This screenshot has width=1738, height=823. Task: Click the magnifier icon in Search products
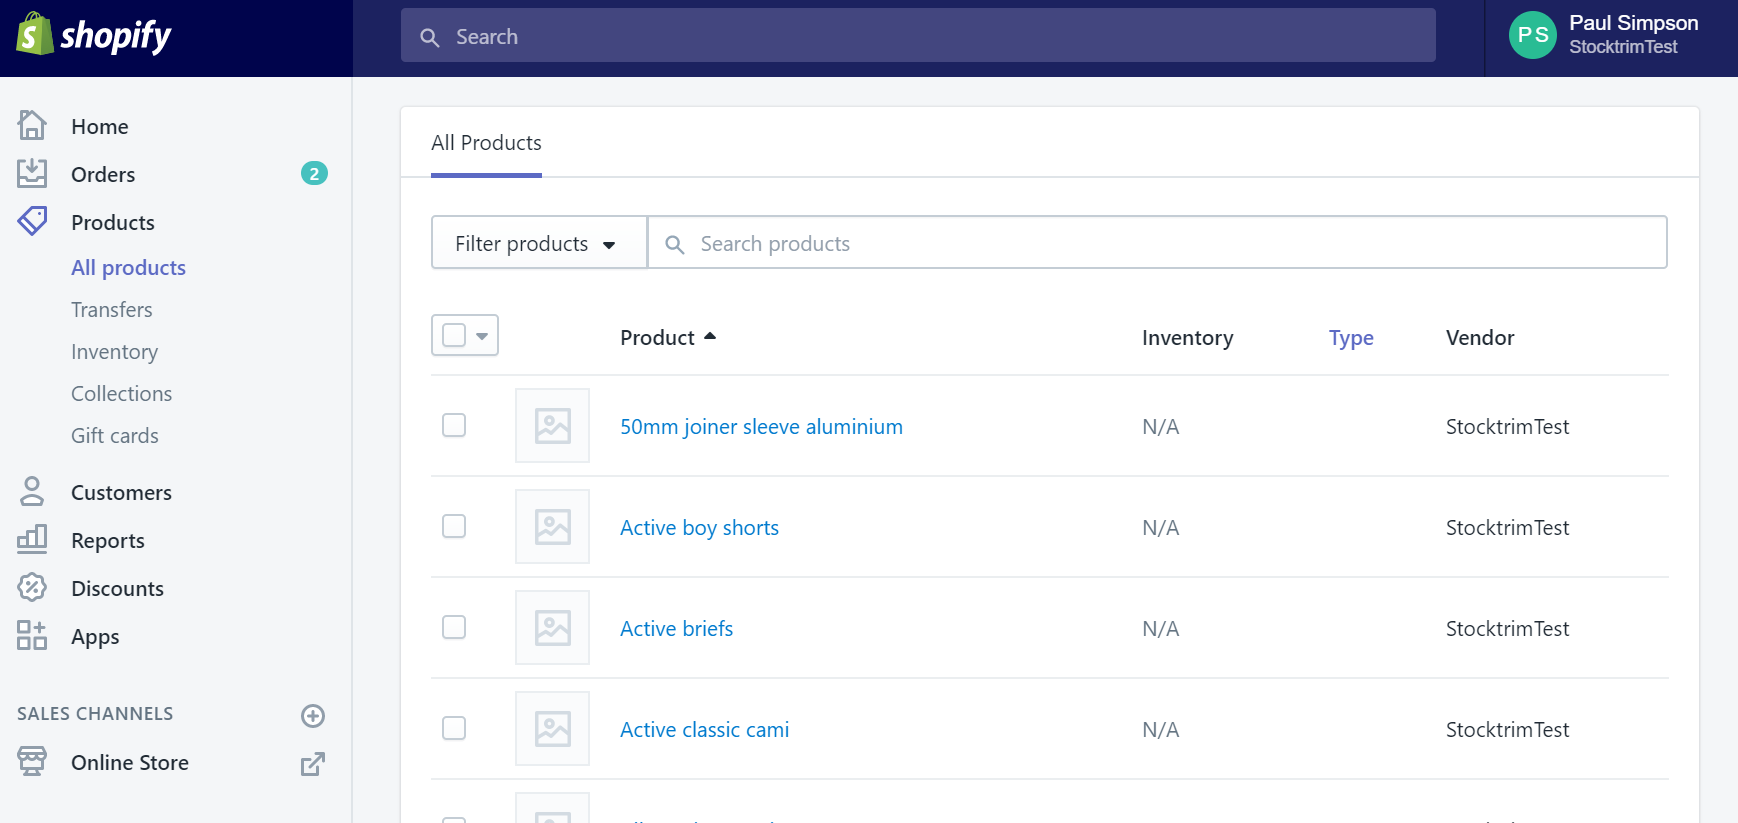tap(675, 244)
